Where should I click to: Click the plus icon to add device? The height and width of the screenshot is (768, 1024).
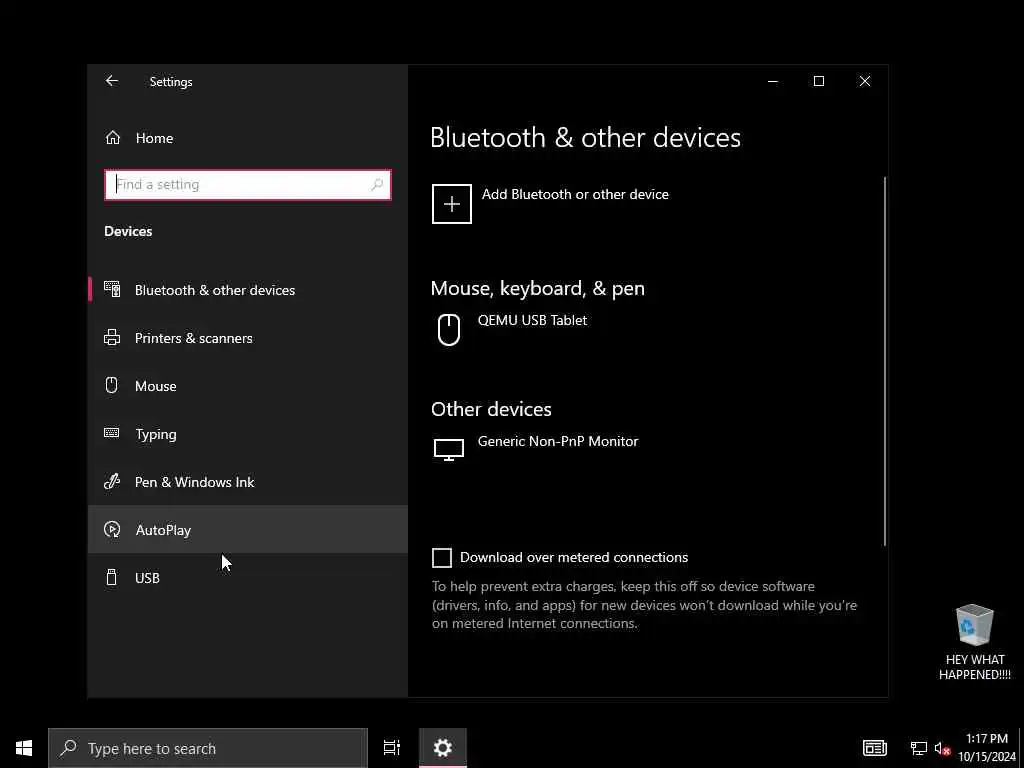(x=452, y=204)
